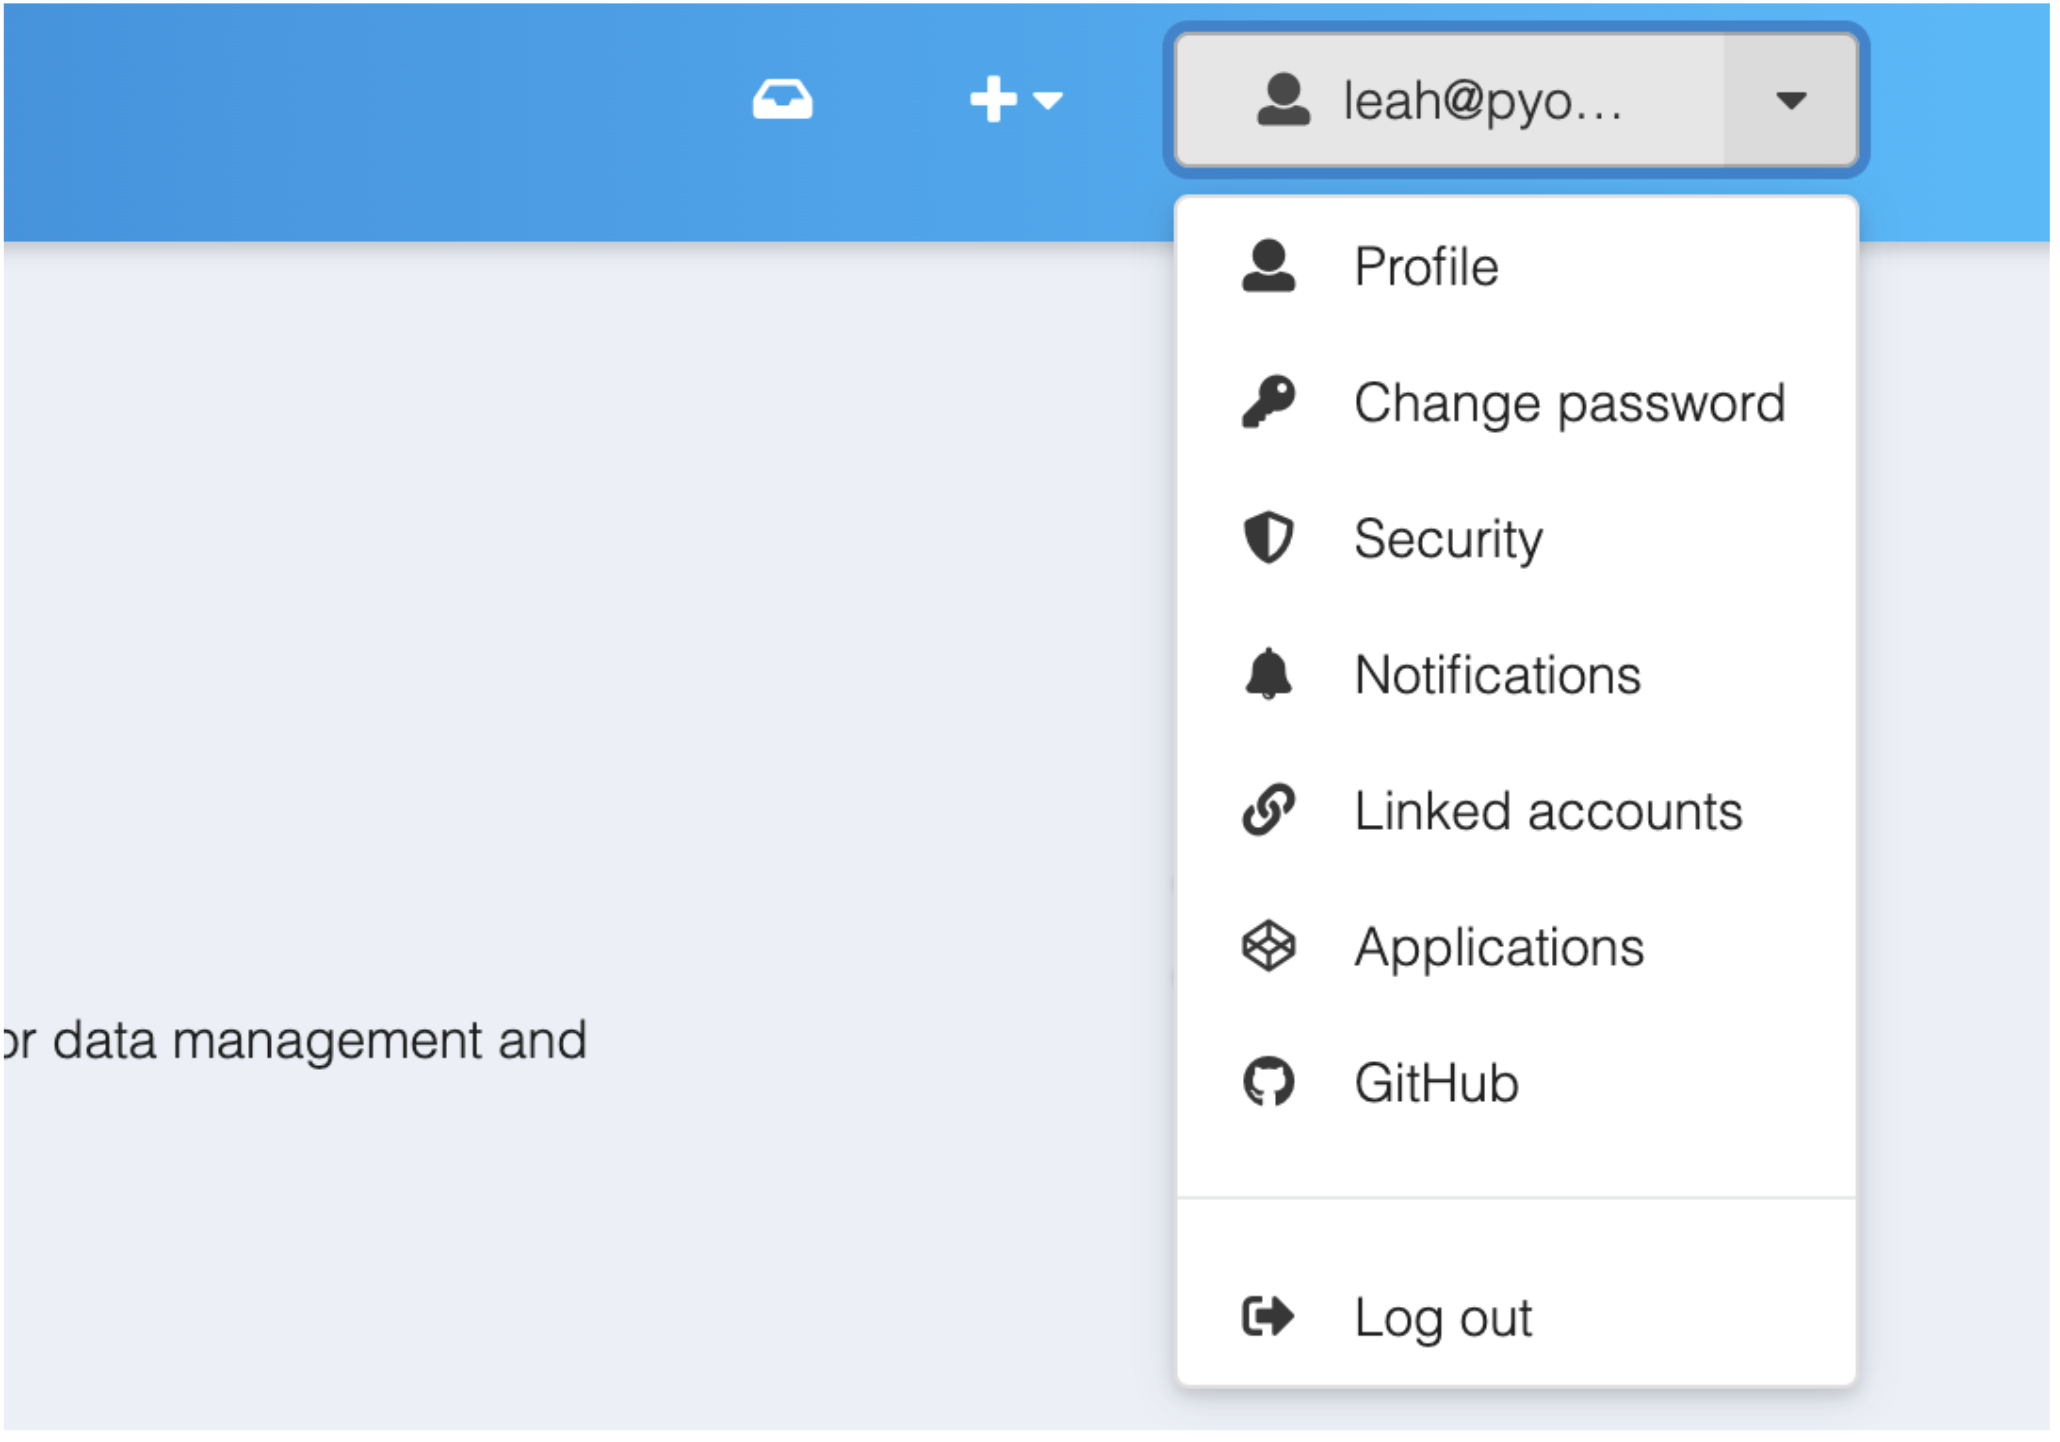Viewport: 2060px width, 1442px height.
Task: Click the key icon beside Change password
Action: pyautogui.click(x=1268, y=402)
